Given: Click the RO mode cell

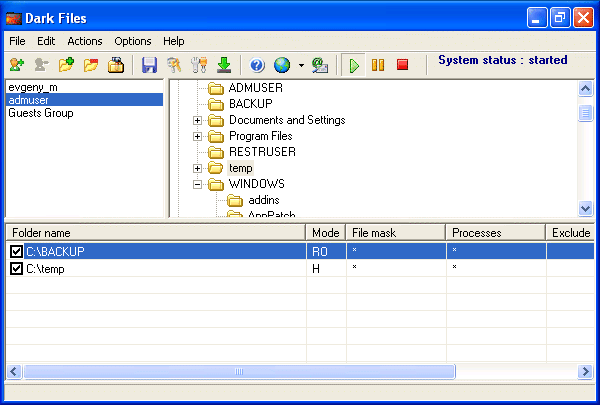Looking at the screenshot, I should coord(326,251).
